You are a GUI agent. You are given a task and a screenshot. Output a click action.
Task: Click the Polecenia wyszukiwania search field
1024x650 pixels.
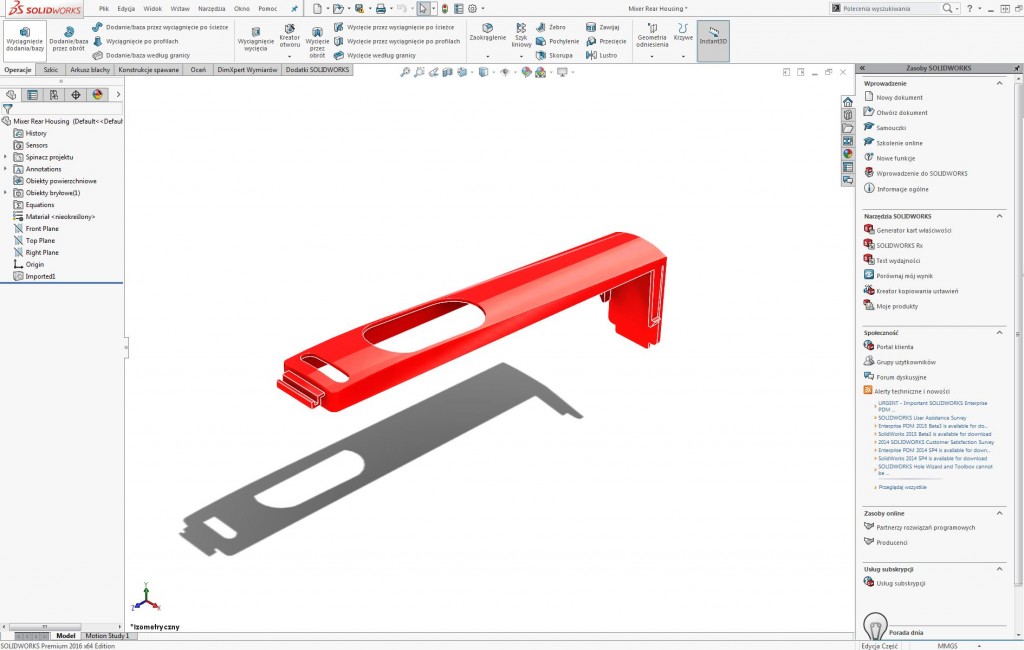coord(880,7)
